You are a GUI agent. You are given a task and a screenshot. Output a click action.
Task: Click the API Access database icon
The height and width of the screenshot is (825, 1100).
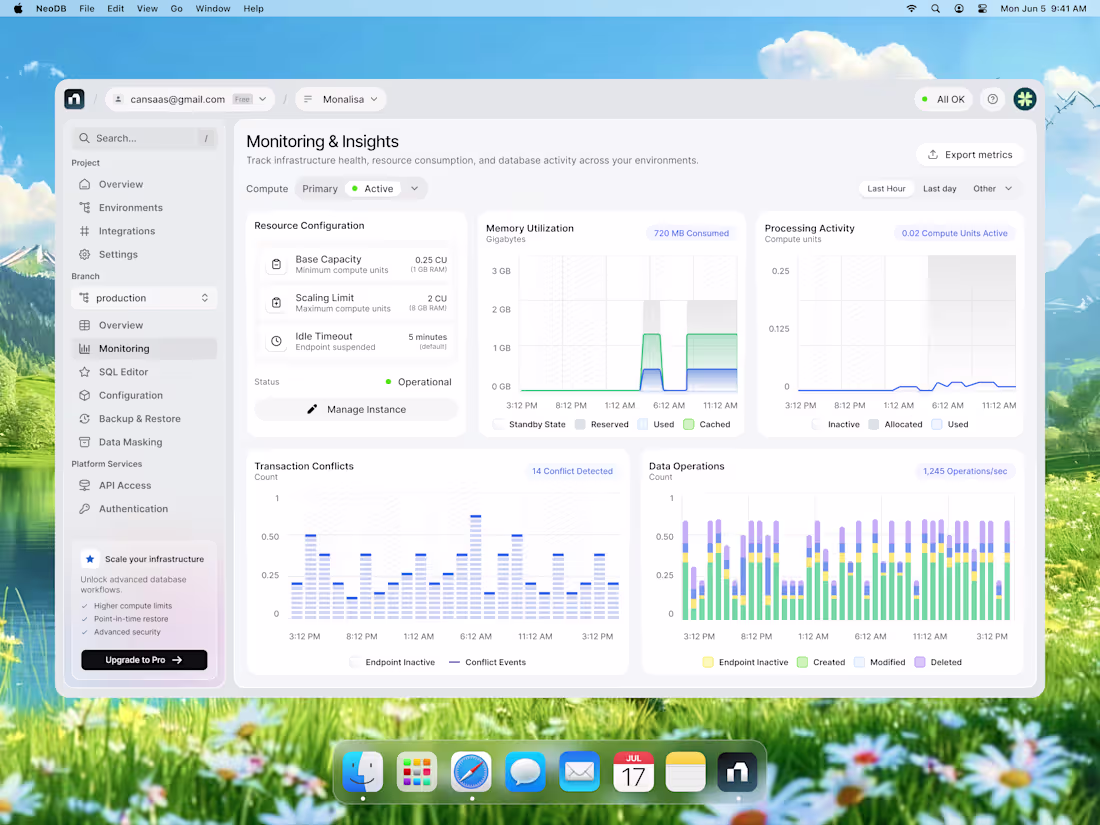coord(84,485)
